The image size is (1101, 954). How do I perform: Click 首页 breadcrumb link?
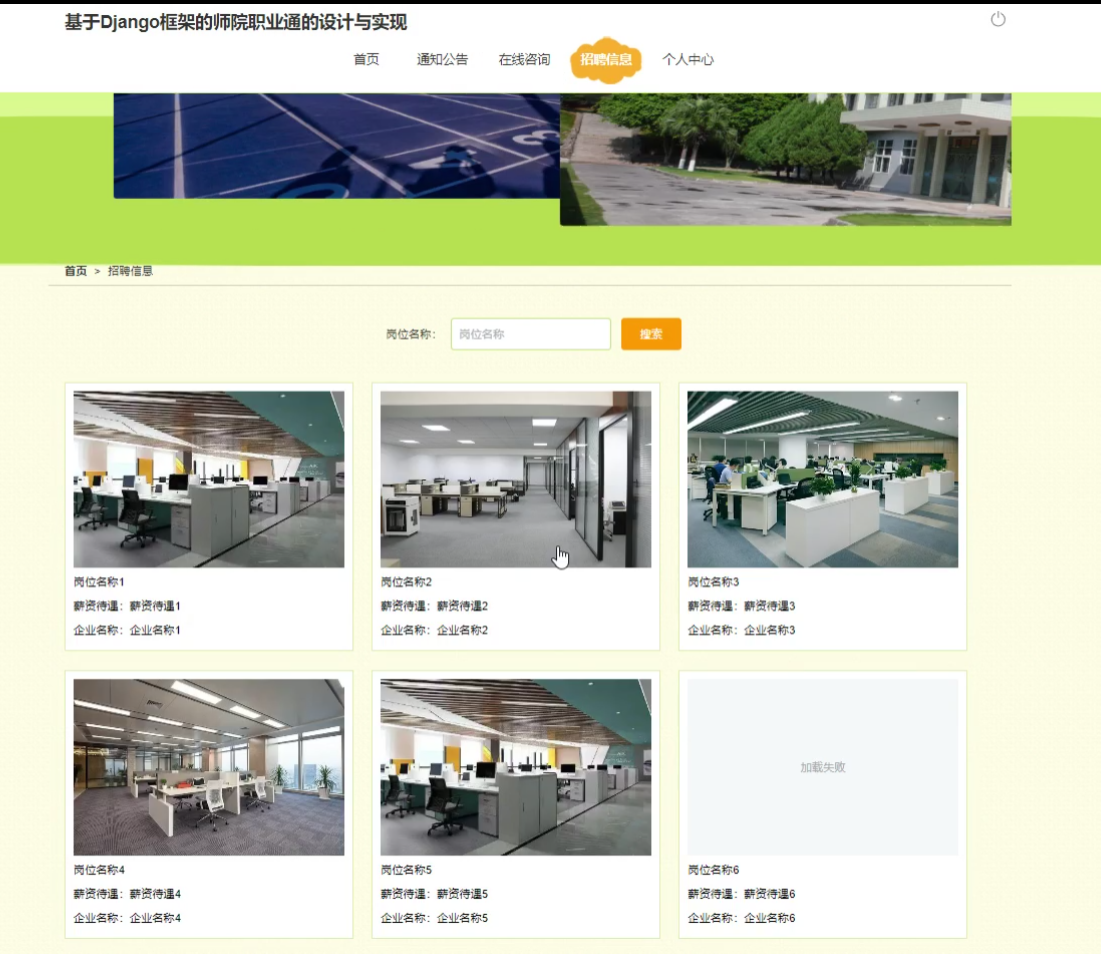click(76, 271)
